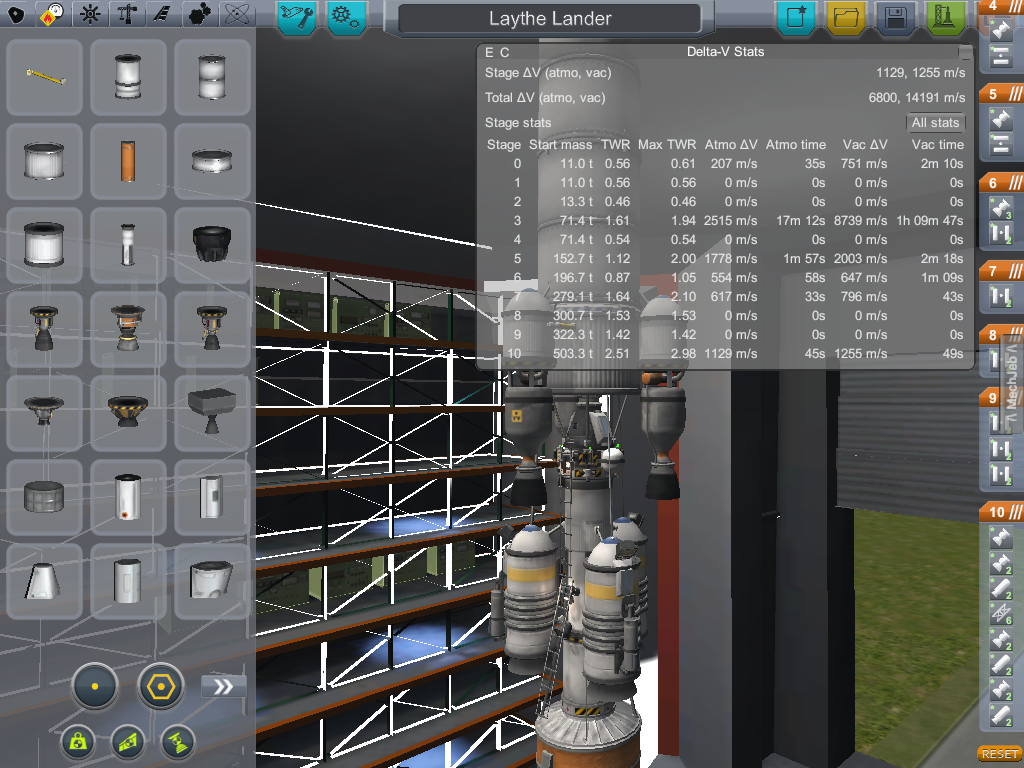This screenshot has width=1024, height=768.
Task: Click the Stage ΔV value 1129, 1255 m/s
Action: point(920,72)
